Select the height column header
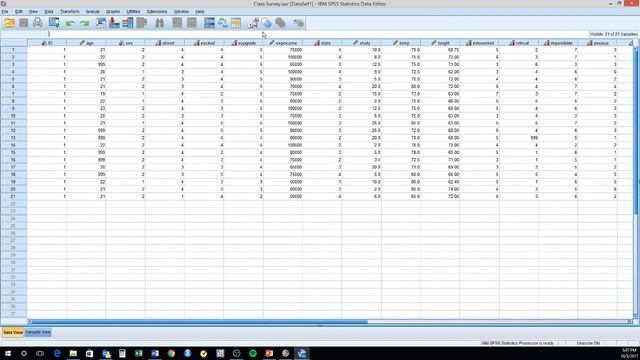Screen dimensions: 640x360 click(x=440, y=43)
